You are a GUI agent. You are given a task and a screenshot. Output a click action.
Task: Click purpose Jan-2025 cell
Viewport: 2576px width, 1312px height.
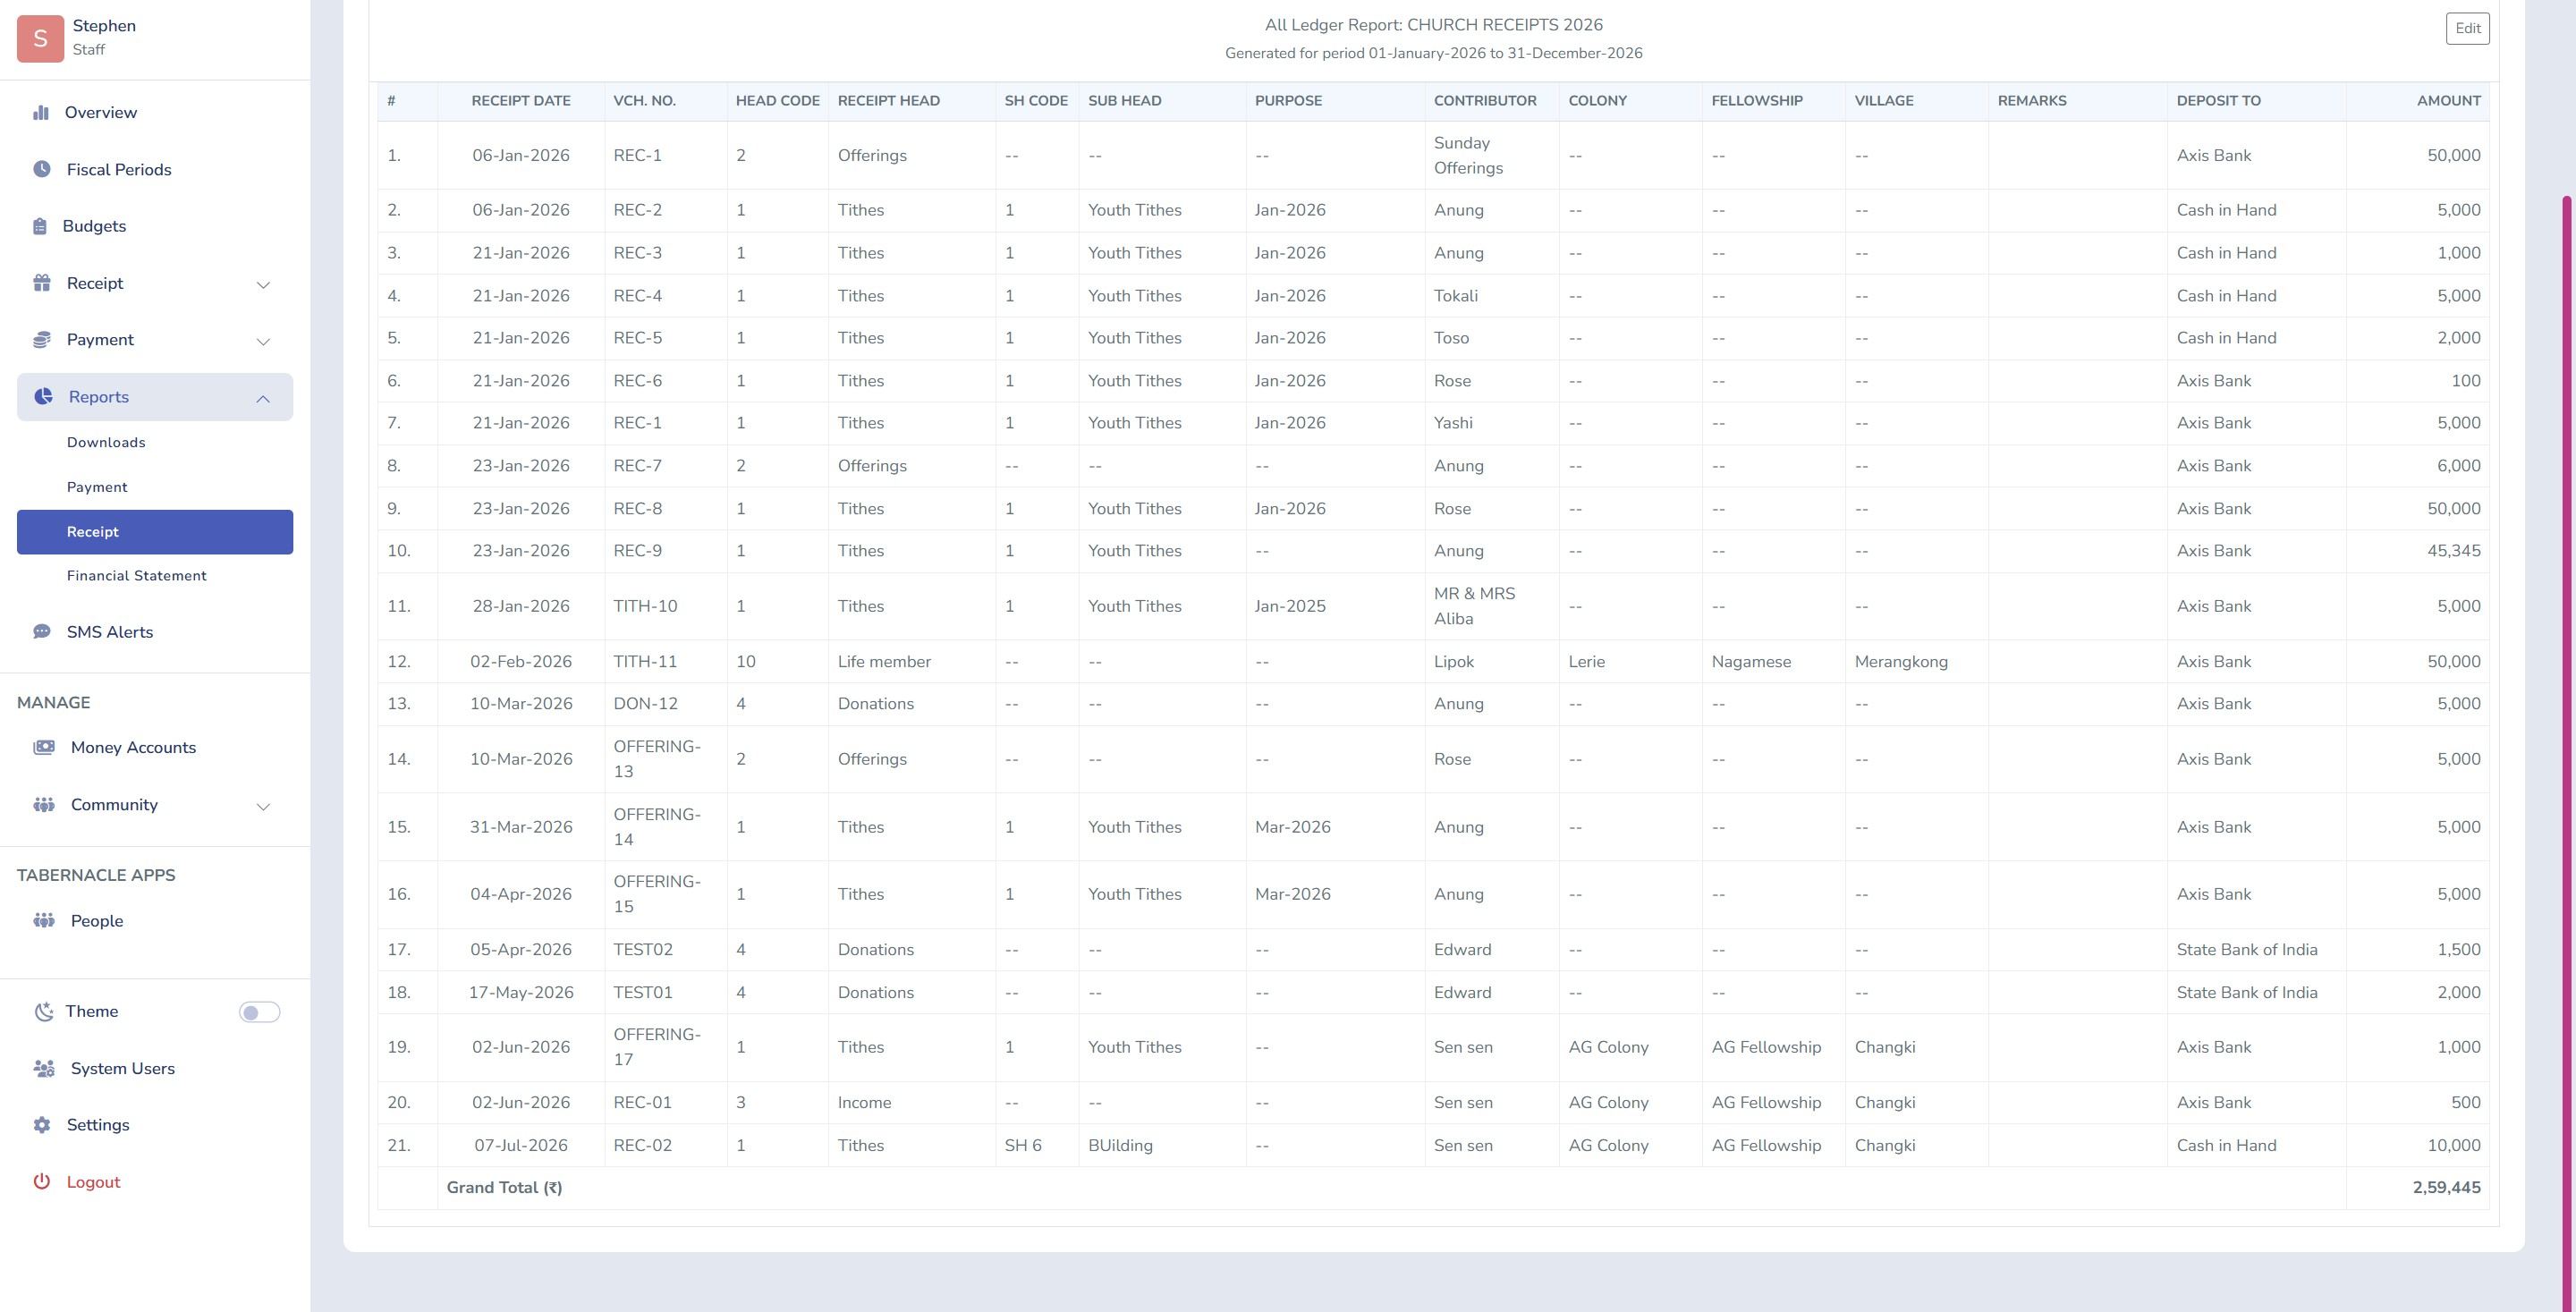point(1290,606)
